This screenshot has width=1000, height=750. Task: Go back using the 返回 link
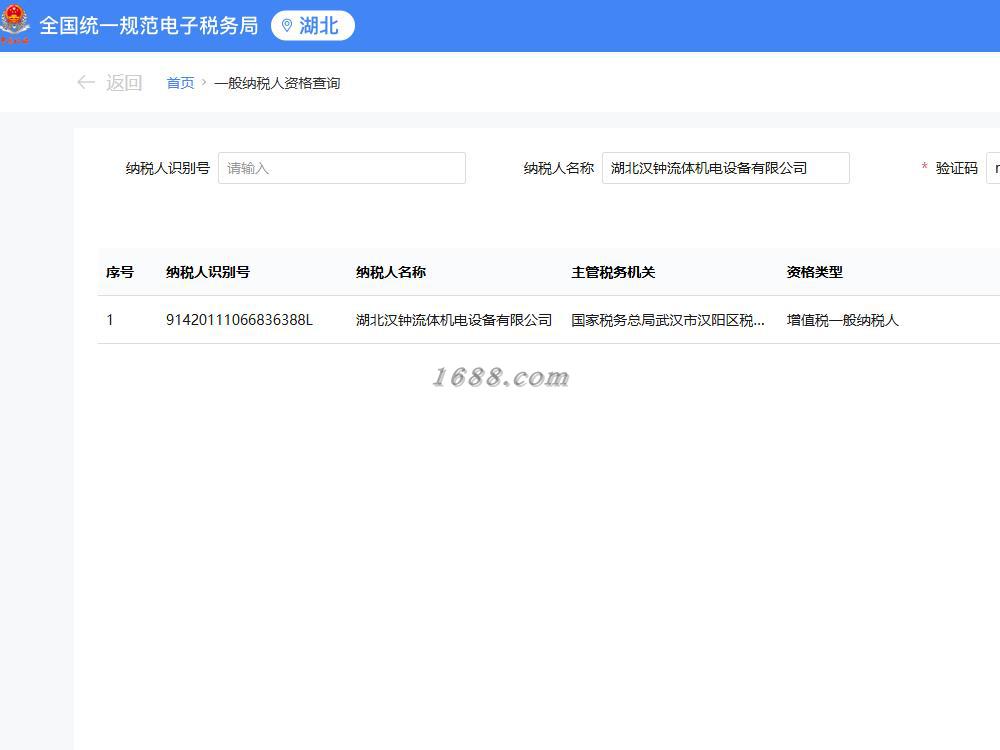click(x=124, y=83)
